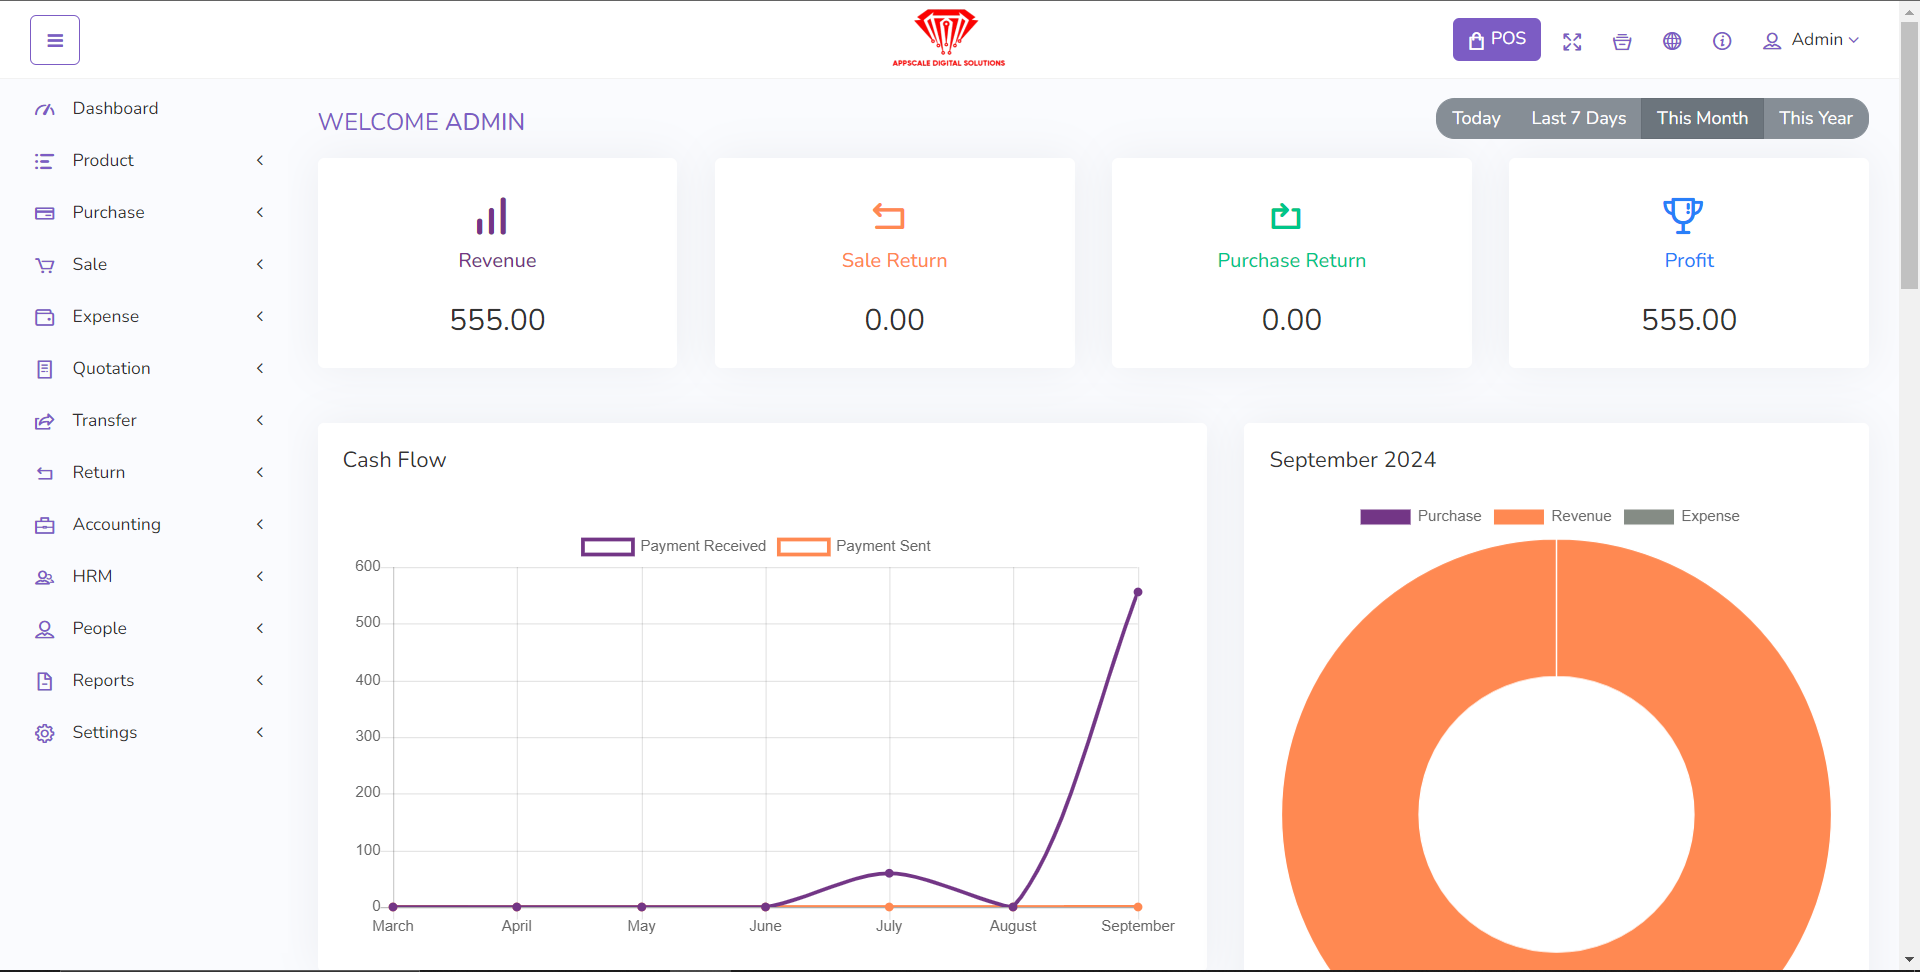This screenshot has width=1920, height=972.
Task: Enter fullscreen mode icon
Action: [1572, 41]
